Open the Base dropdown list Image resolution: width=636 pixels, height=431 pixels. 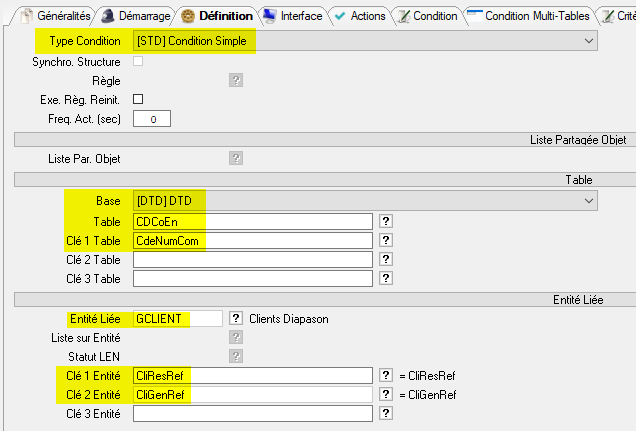coord(588,201)
